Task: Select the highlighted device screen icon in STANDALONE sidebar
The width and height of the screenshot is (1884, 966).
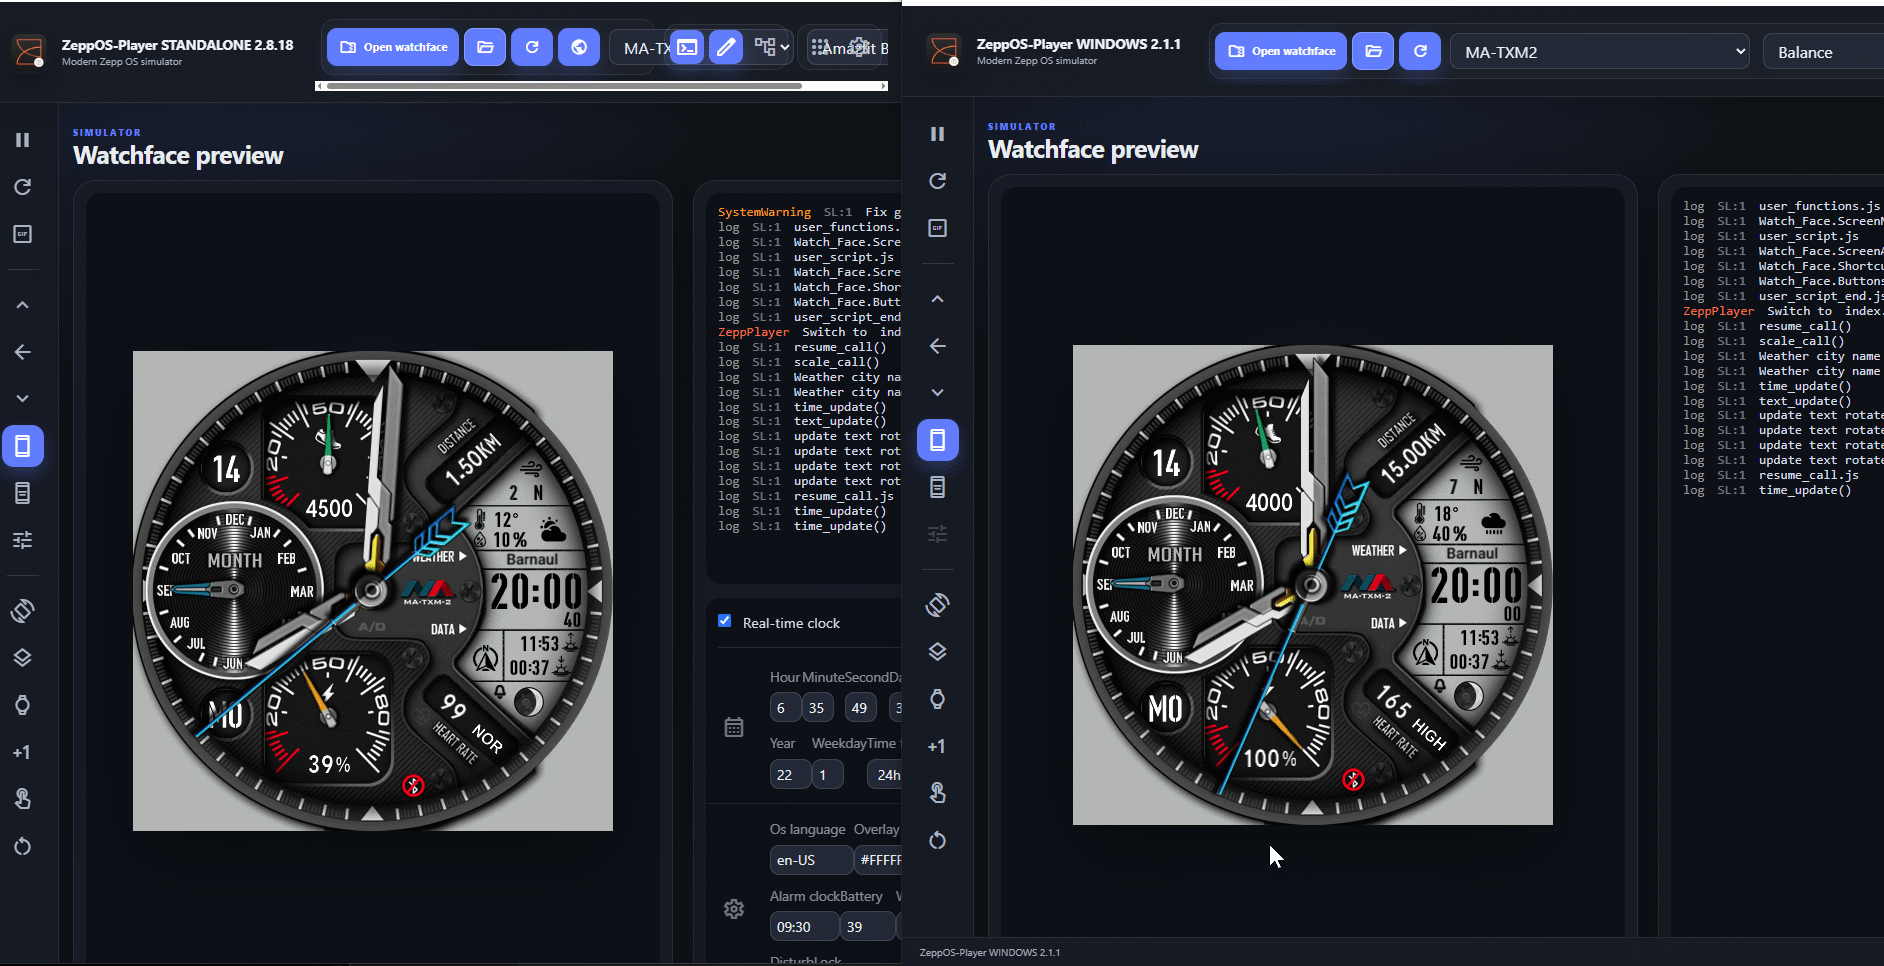Action: click(x=22, y=446)
